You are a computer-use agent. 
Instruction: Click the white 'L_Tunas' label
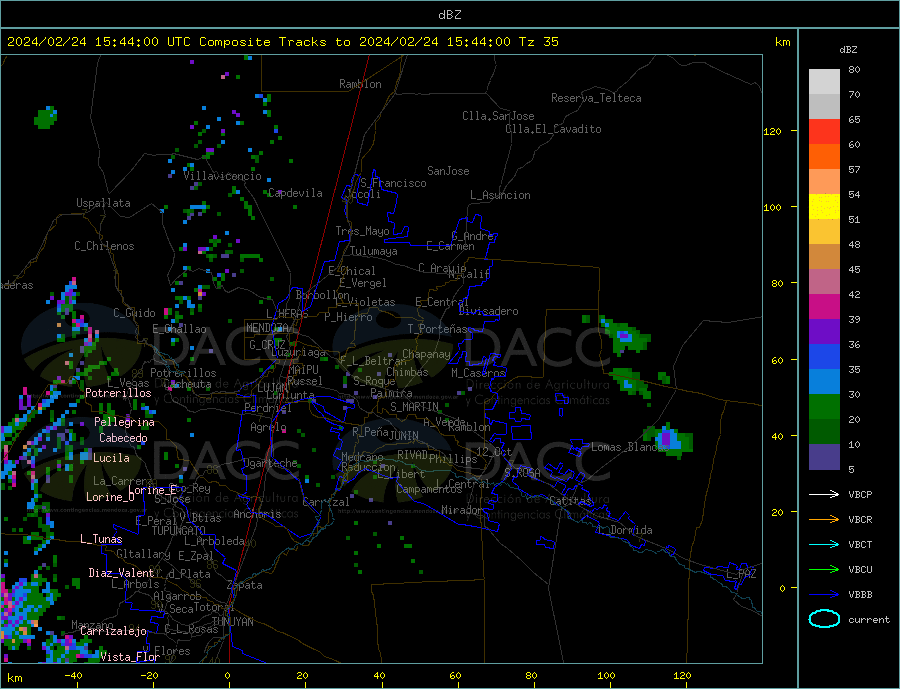point(101,539)
